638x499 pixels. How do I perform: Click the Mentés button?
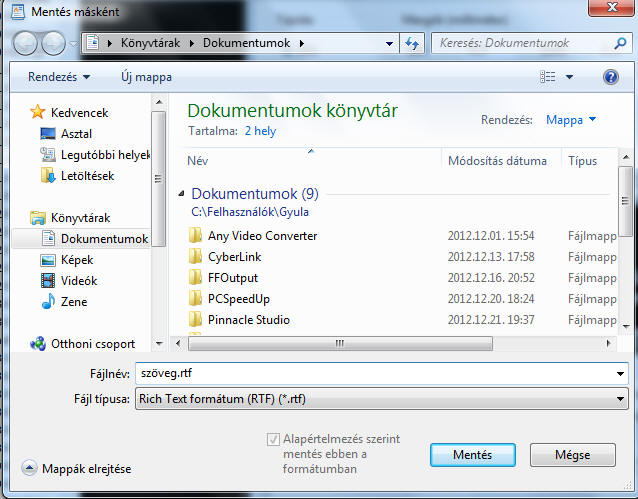(472, 455)
